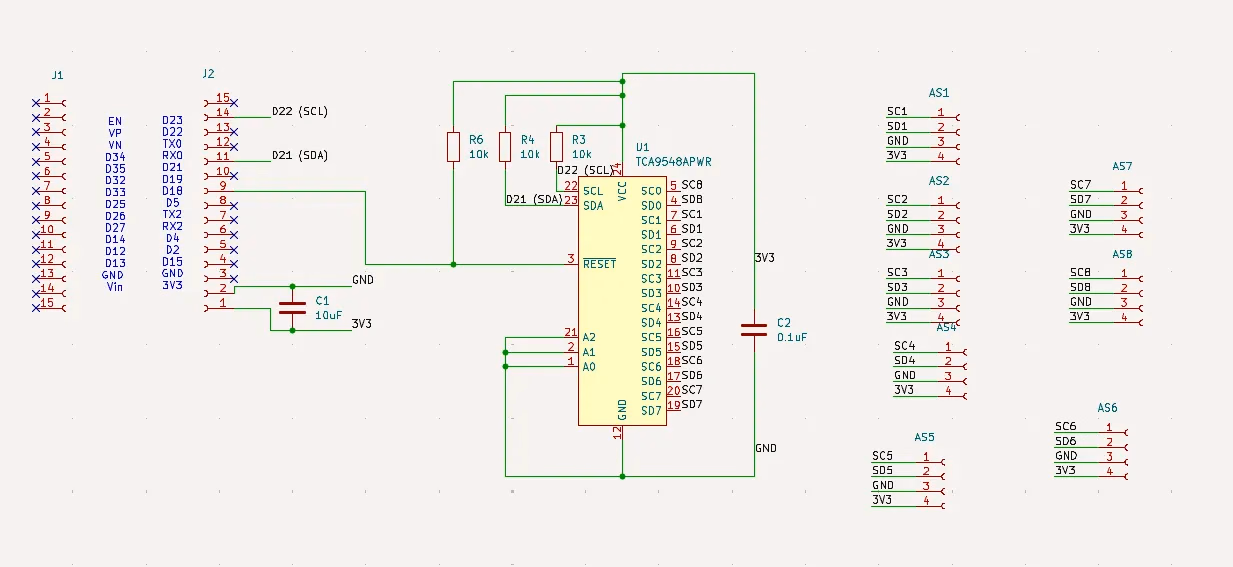1233x567 pixels.
Task: Select the R6 reference text
Action: pos(476,140)
